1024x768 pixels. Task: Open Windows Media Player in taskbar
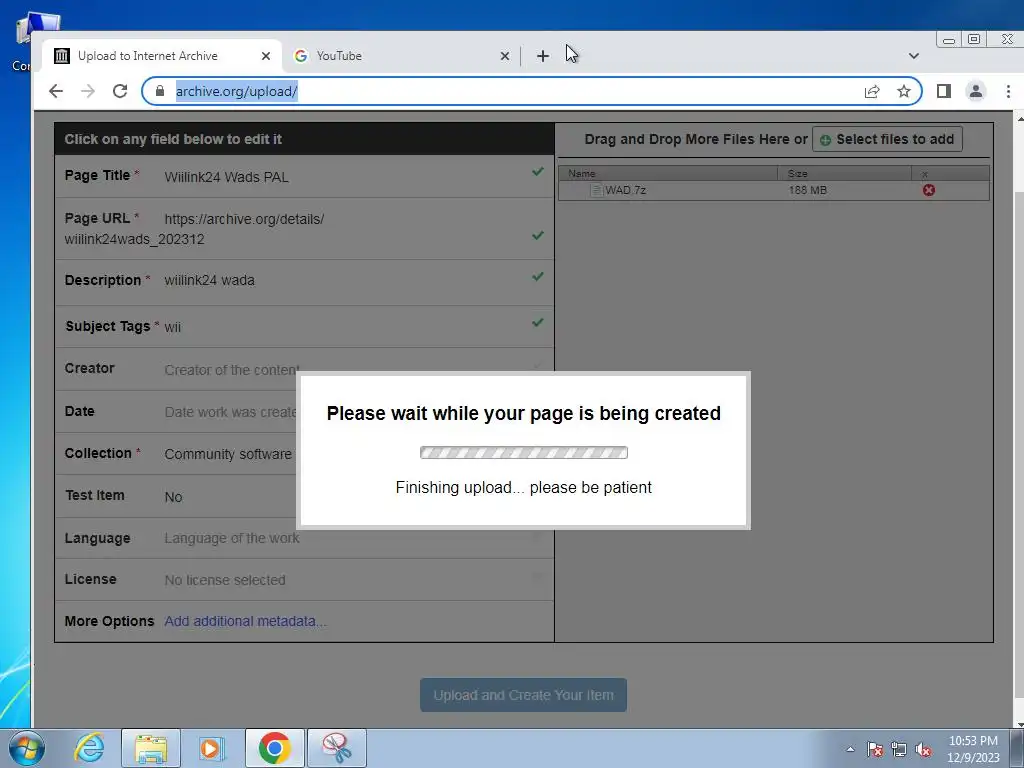coord(212,748)
